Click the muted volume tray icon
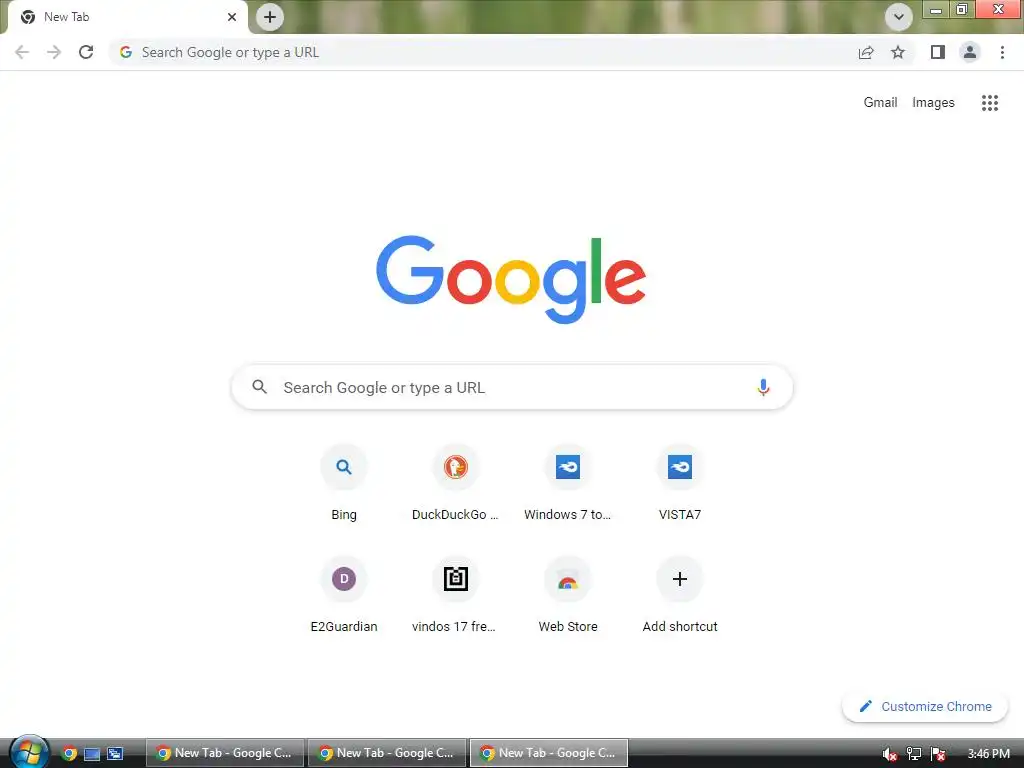Image resolution: width=1024 pixels, height=768 pixels. pyautogui.click(x=889, y=754)
